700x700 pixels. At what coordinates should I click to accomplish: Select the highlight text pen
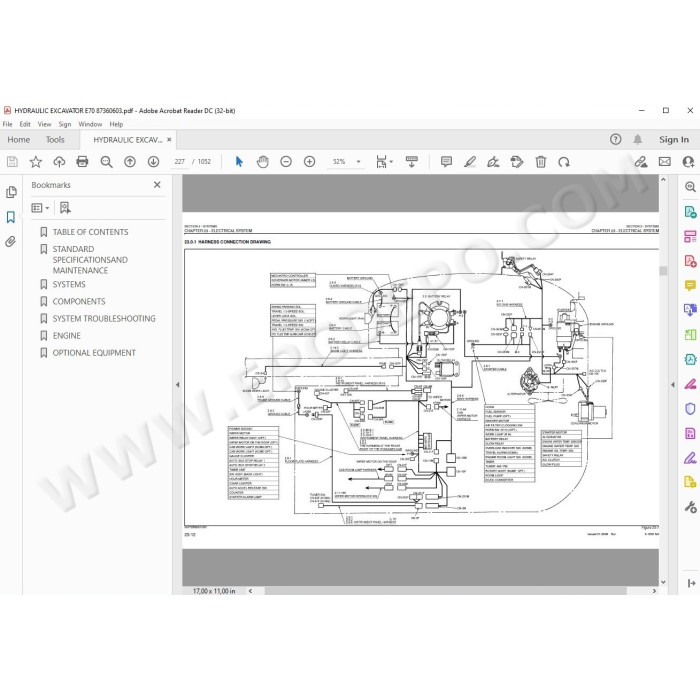470,162
